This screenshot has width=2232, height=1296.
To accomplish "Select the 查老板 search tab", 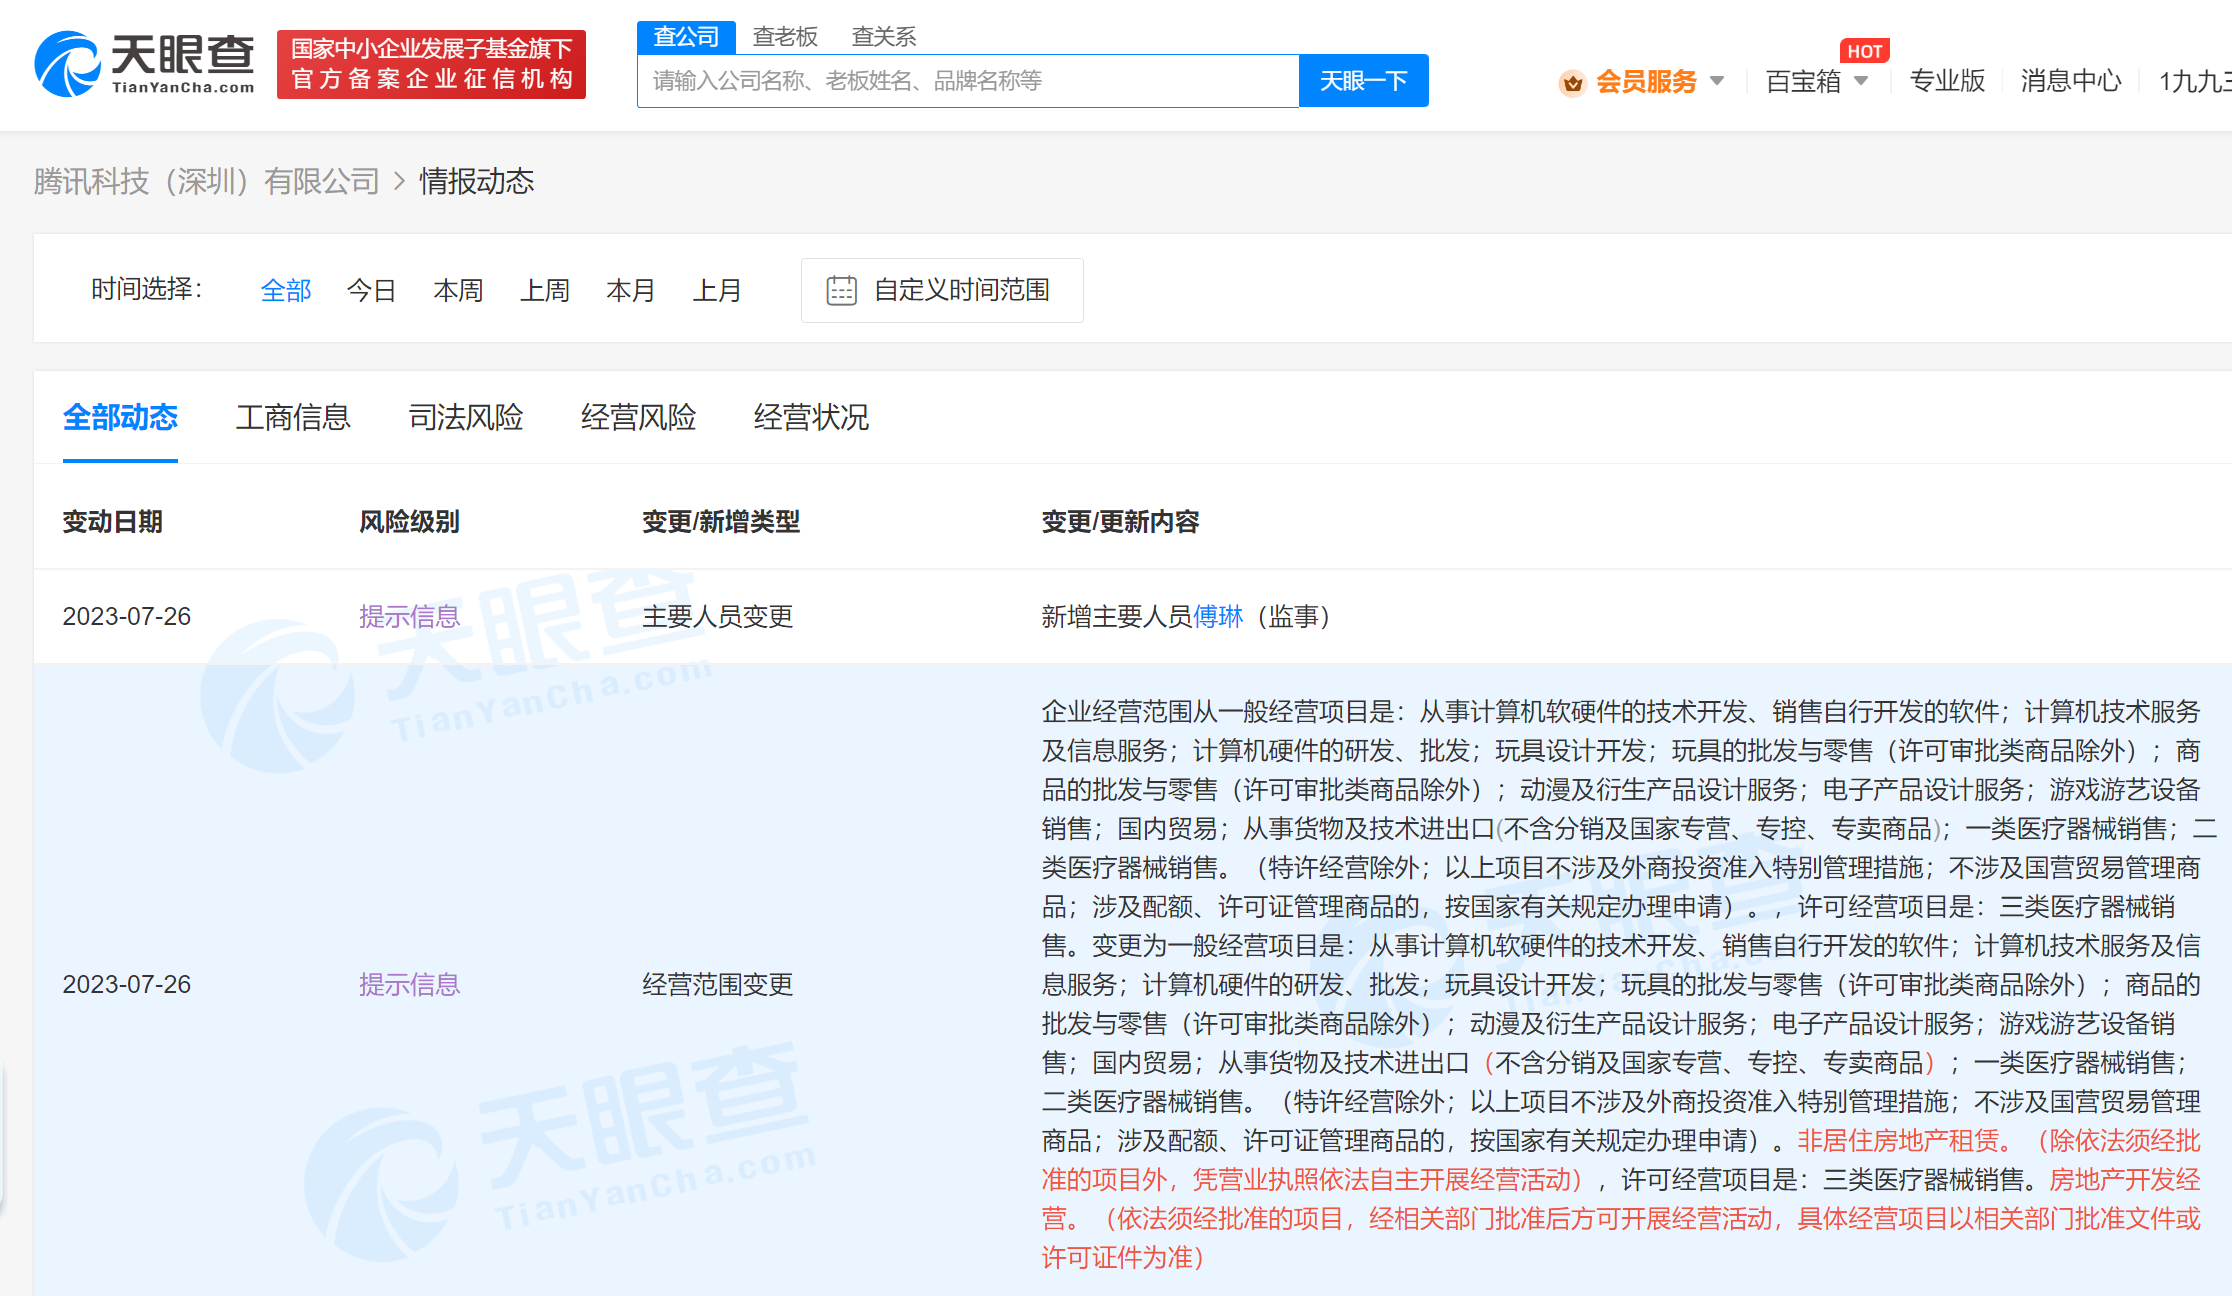I will 785,37.
